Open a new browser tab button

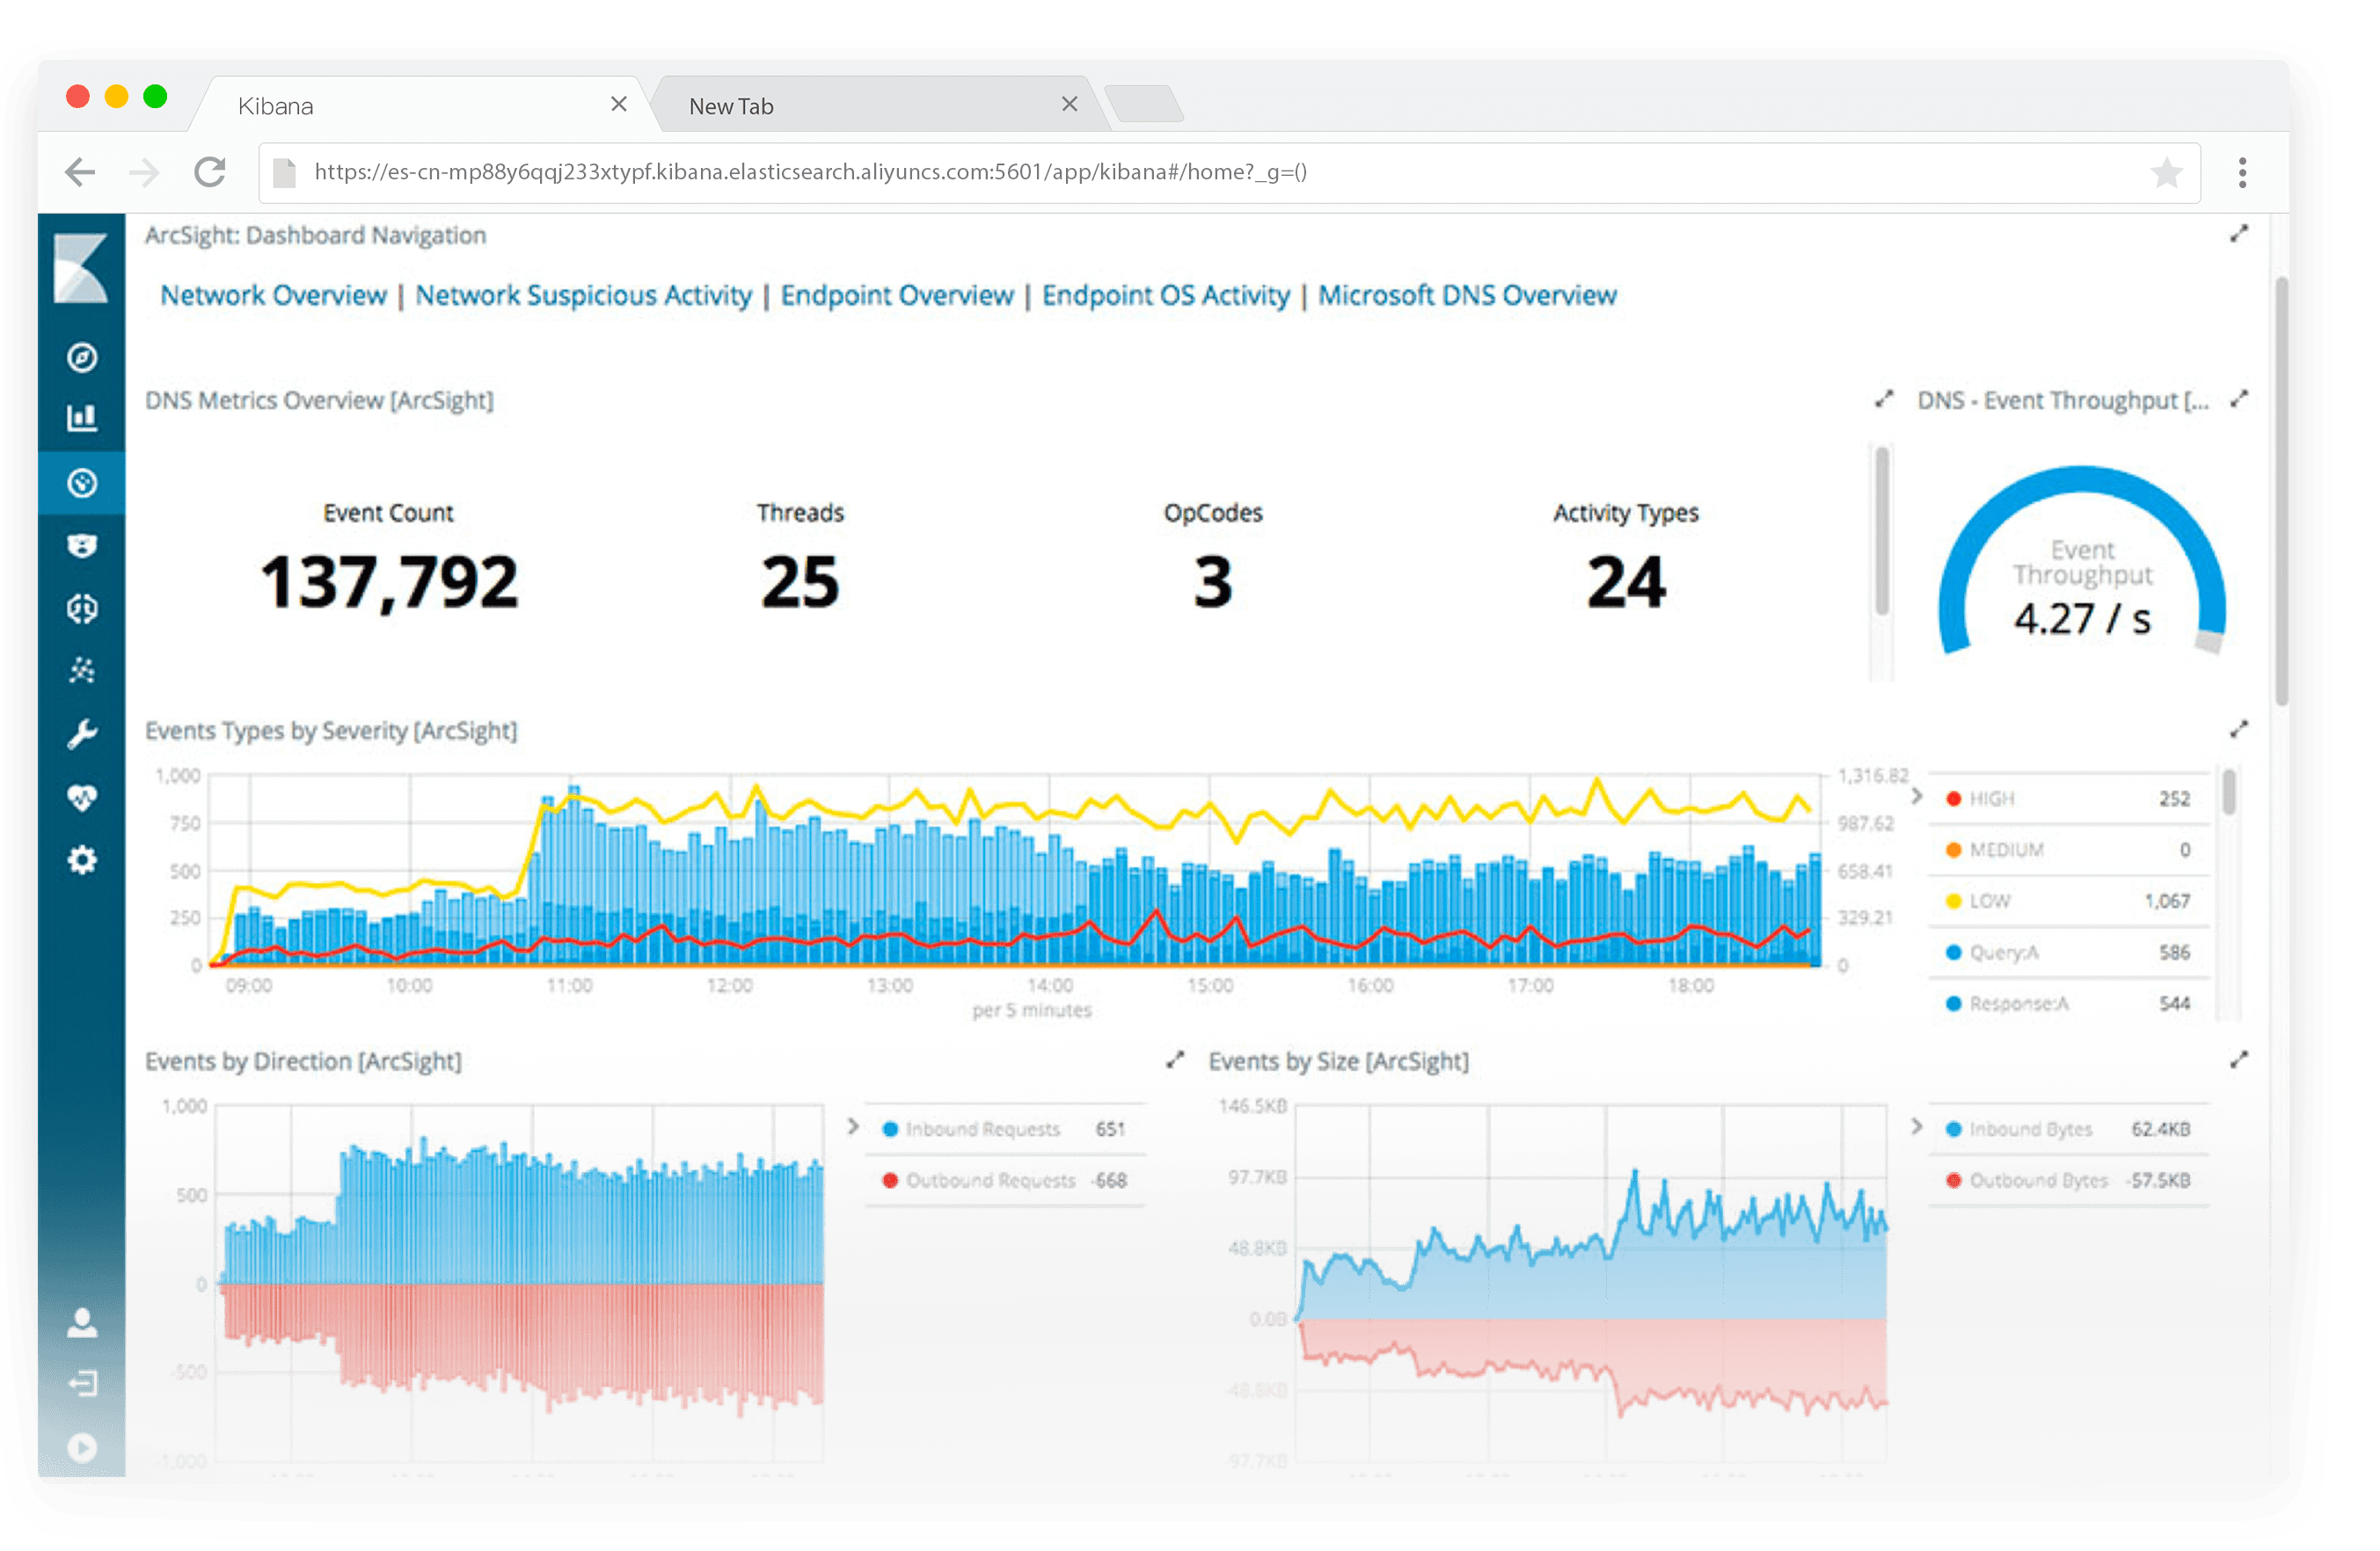click(x=1145, y=104)
